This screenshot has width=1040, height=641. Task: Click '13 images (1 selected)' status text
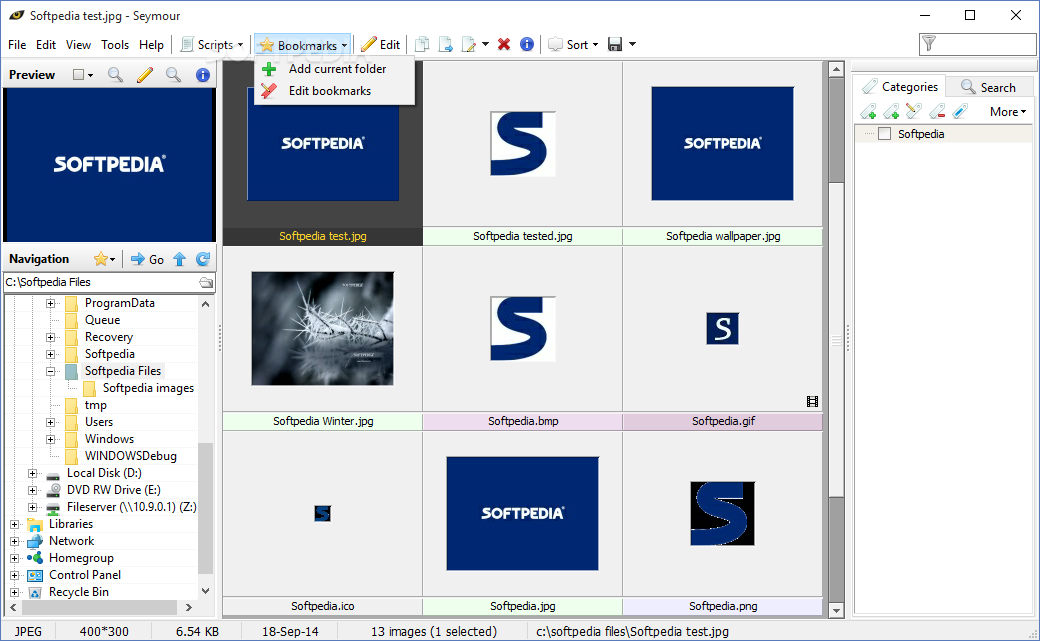pos(433,632)
